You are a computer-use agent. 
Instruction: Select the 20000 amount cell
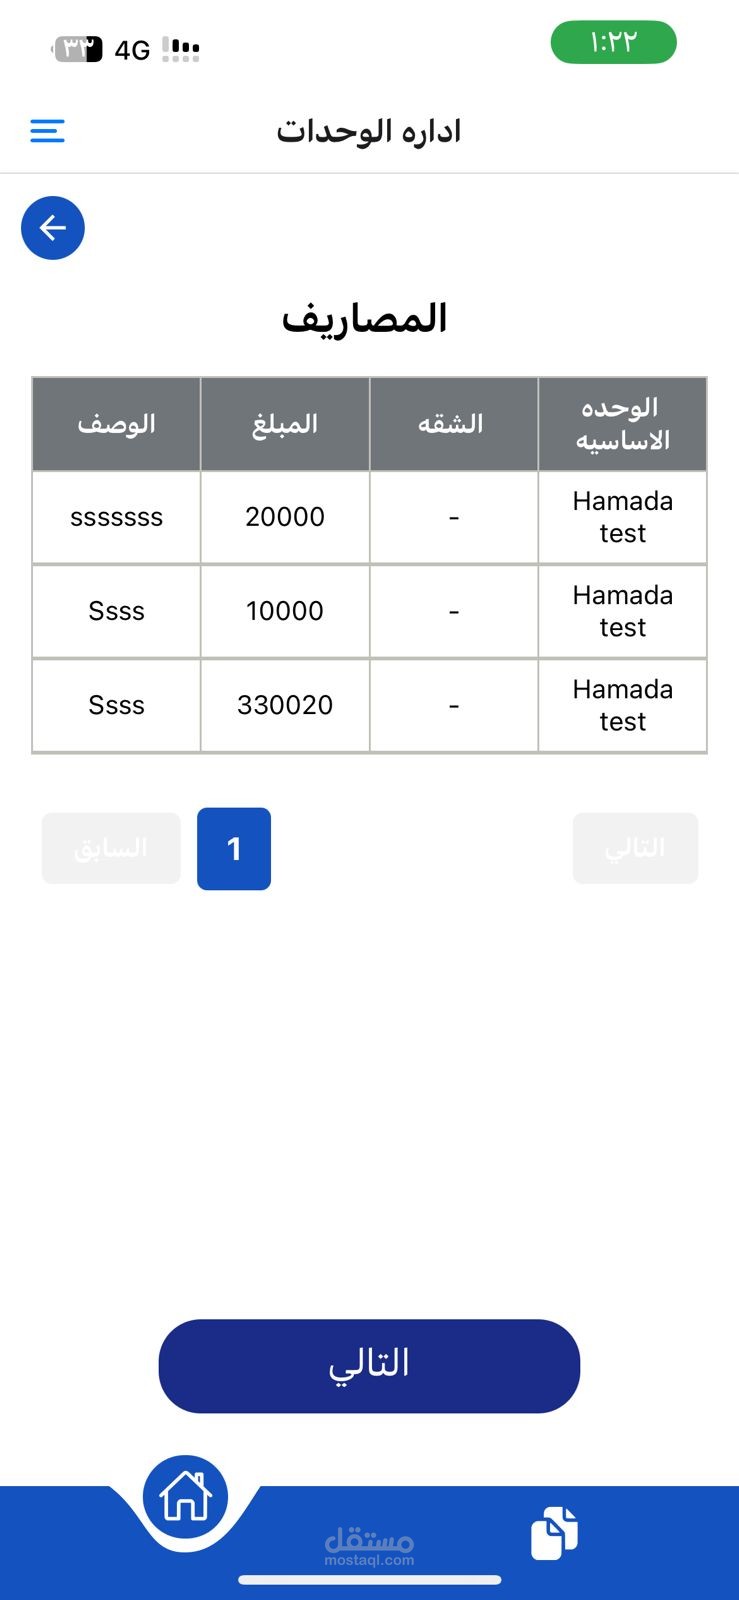[285, 517]
